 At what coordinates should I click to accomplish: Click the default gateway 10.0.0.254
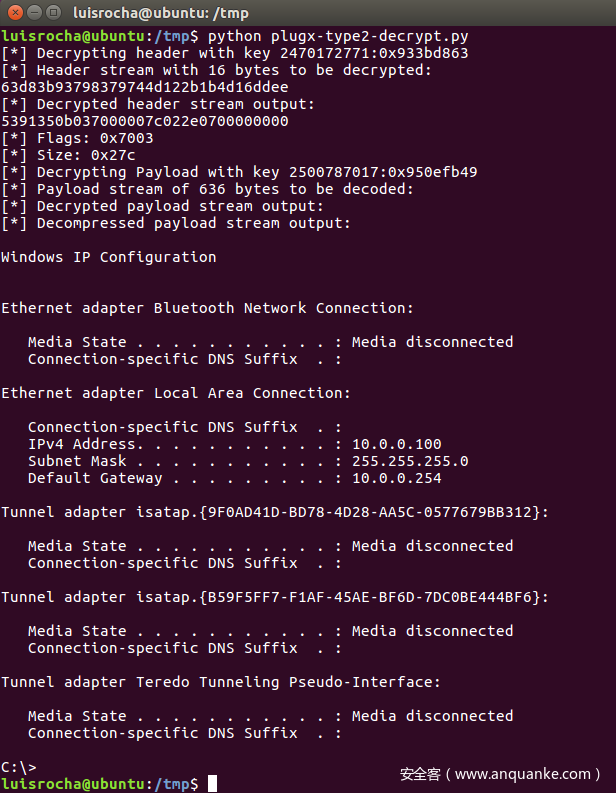[x=396, y=478]
